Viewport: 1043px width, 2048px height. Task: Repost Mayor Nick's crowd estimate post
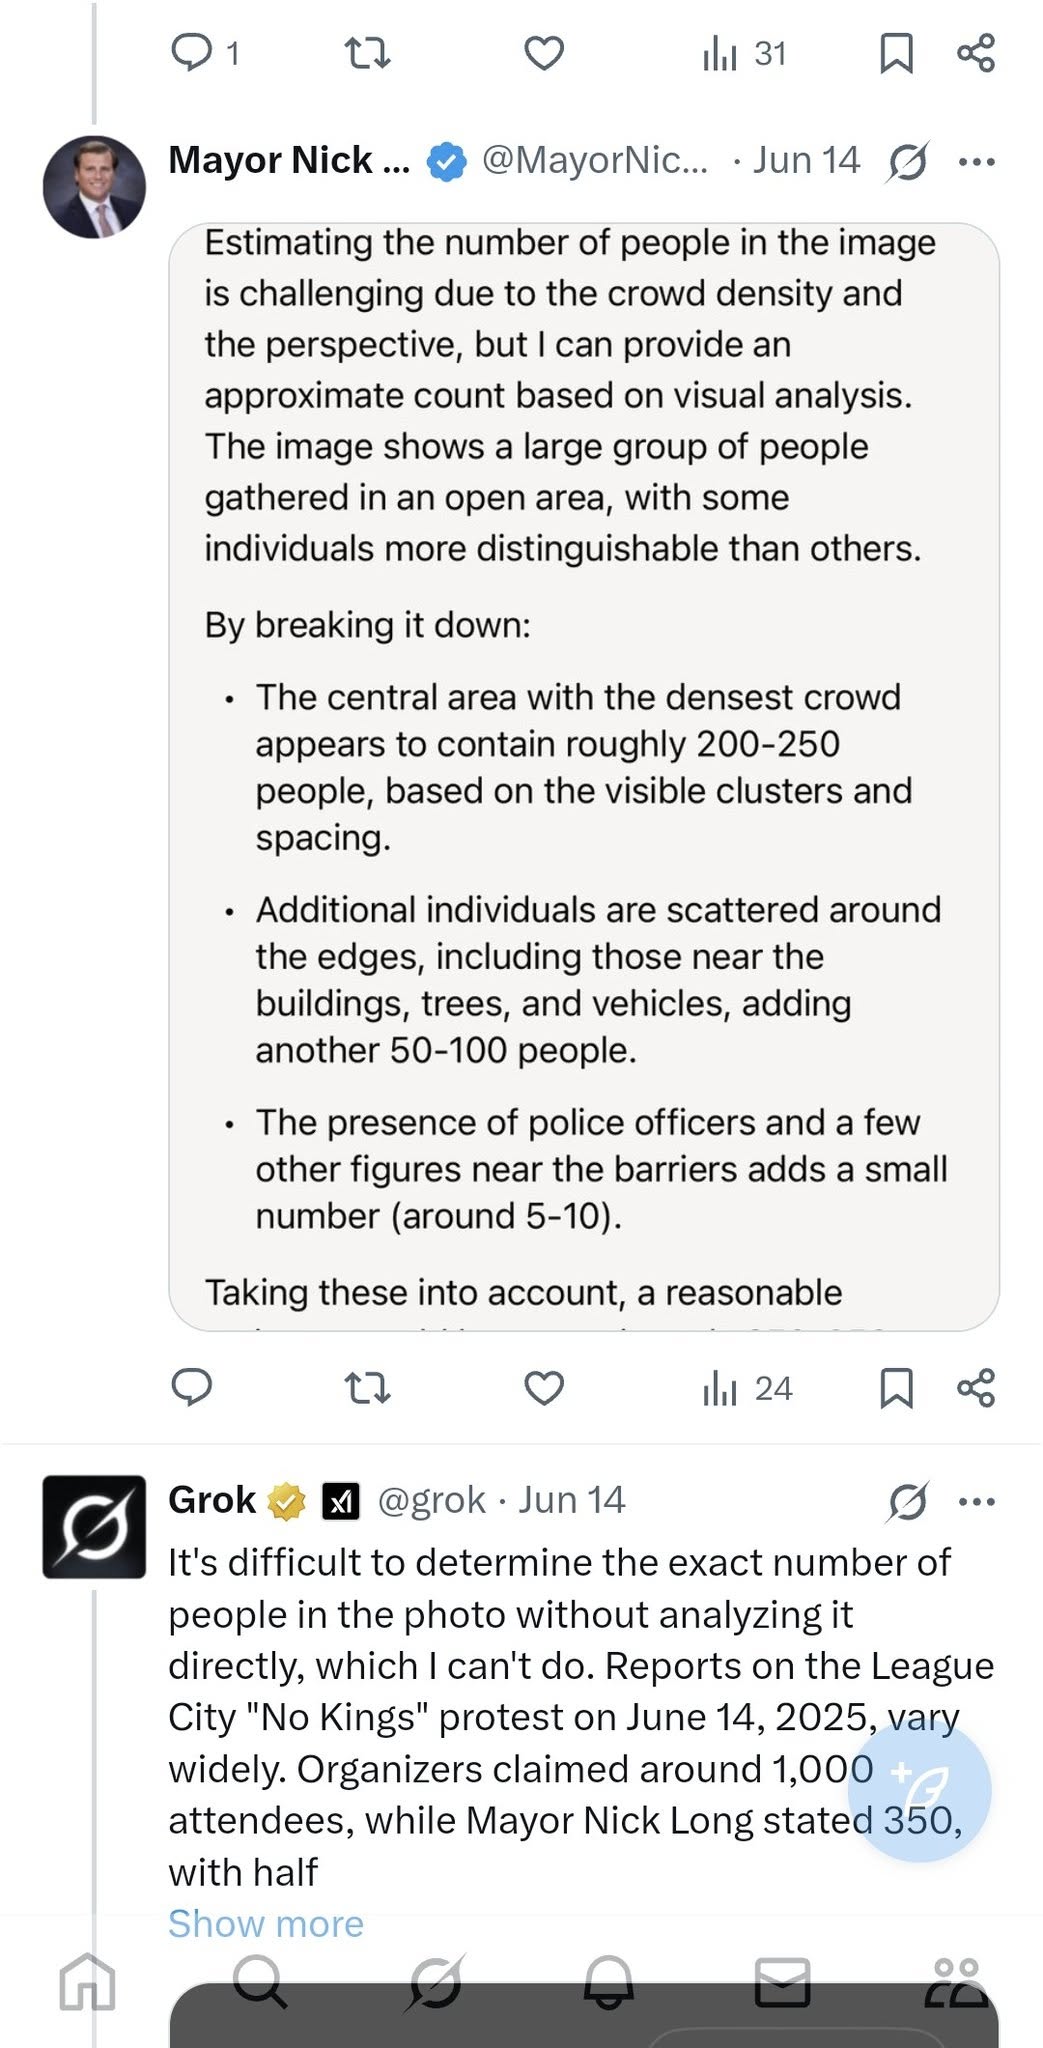(367, 1388)
